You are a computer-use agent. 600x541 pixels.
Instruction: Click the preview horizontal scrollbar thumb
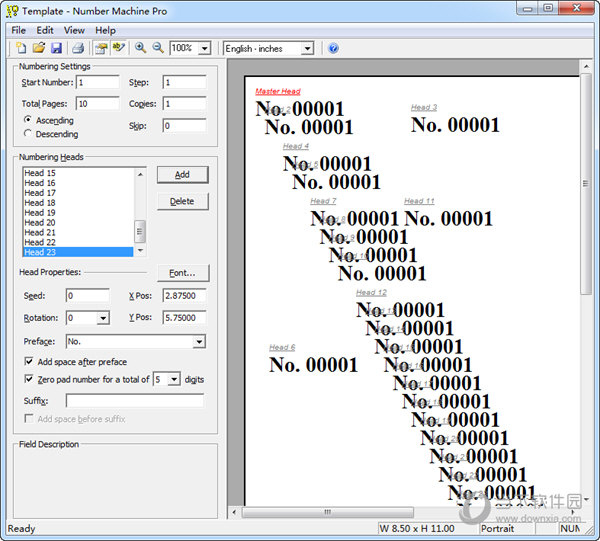point(328,512)
